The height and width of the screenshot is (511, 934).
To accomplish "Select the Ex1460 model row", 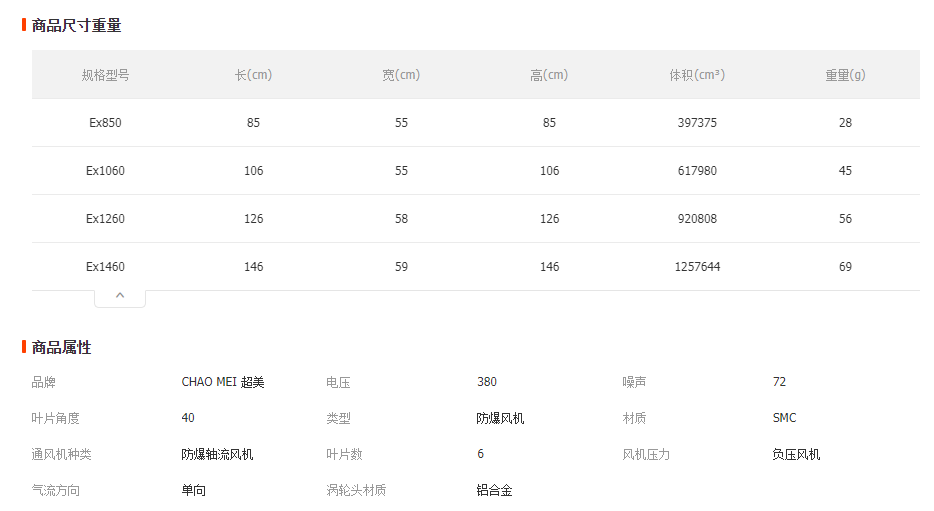I will tap(105, 267).
